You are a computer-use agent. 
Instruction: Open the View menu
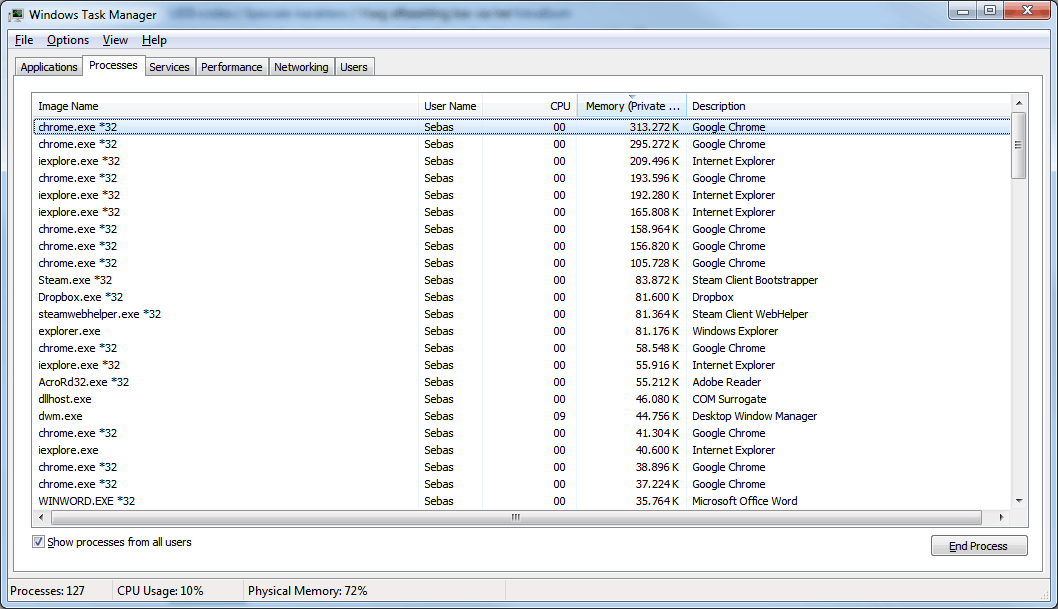coord(115,40)
